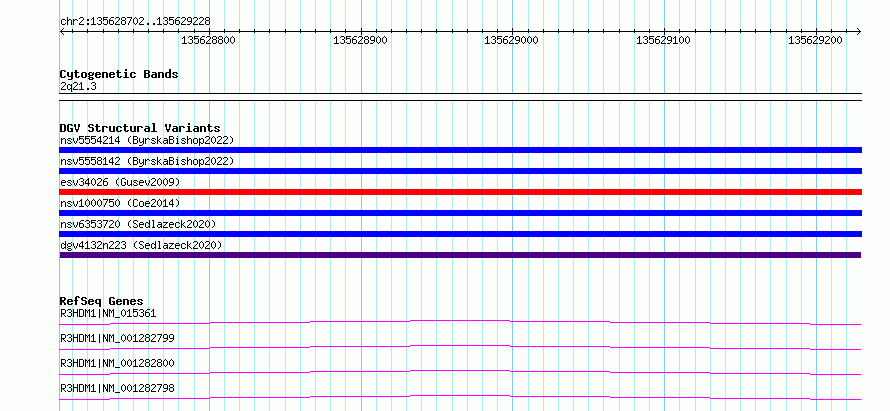
Task: Click the 135629000 ruler coordinate
Action: click(x=511, y=40)
